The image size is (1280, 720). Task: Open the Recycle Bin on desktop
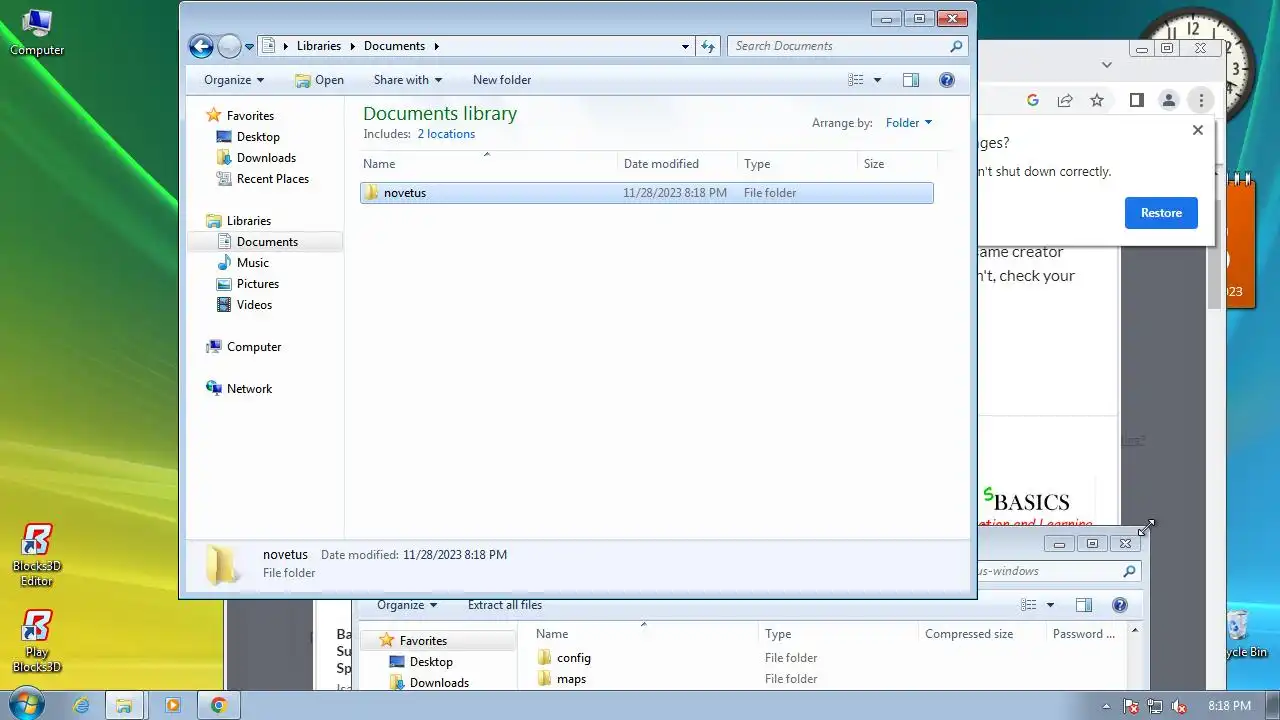pos(1243,634)
